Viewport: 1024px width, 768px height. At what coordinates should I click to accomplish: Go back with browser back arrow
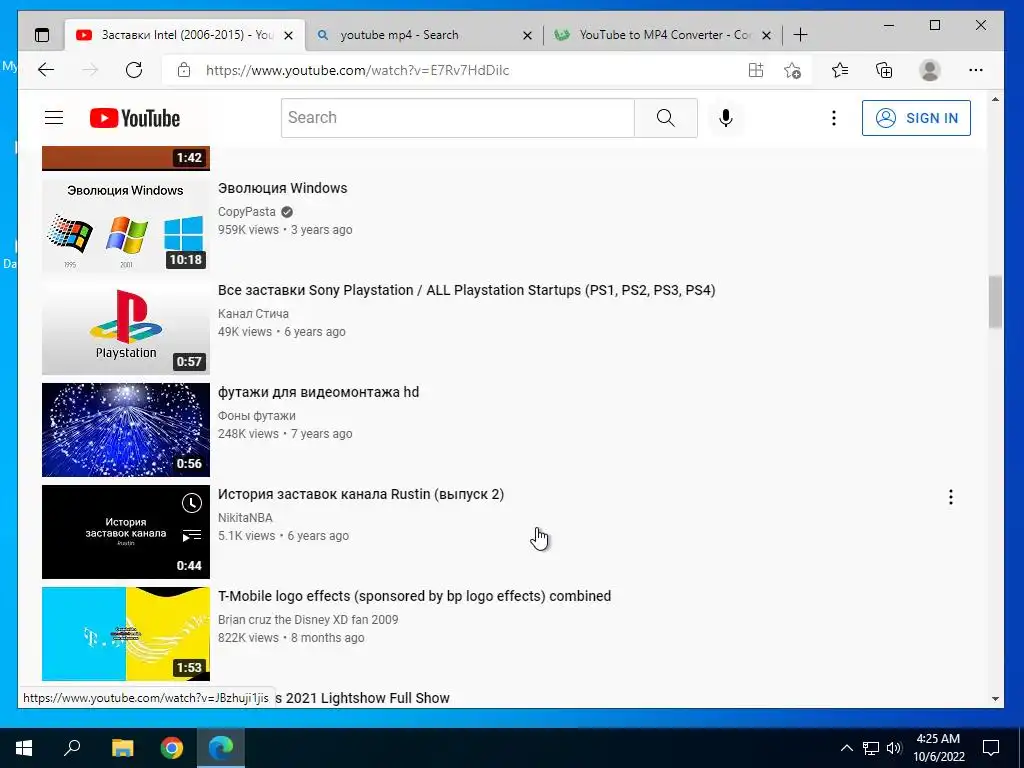click(x=46, y=70)
